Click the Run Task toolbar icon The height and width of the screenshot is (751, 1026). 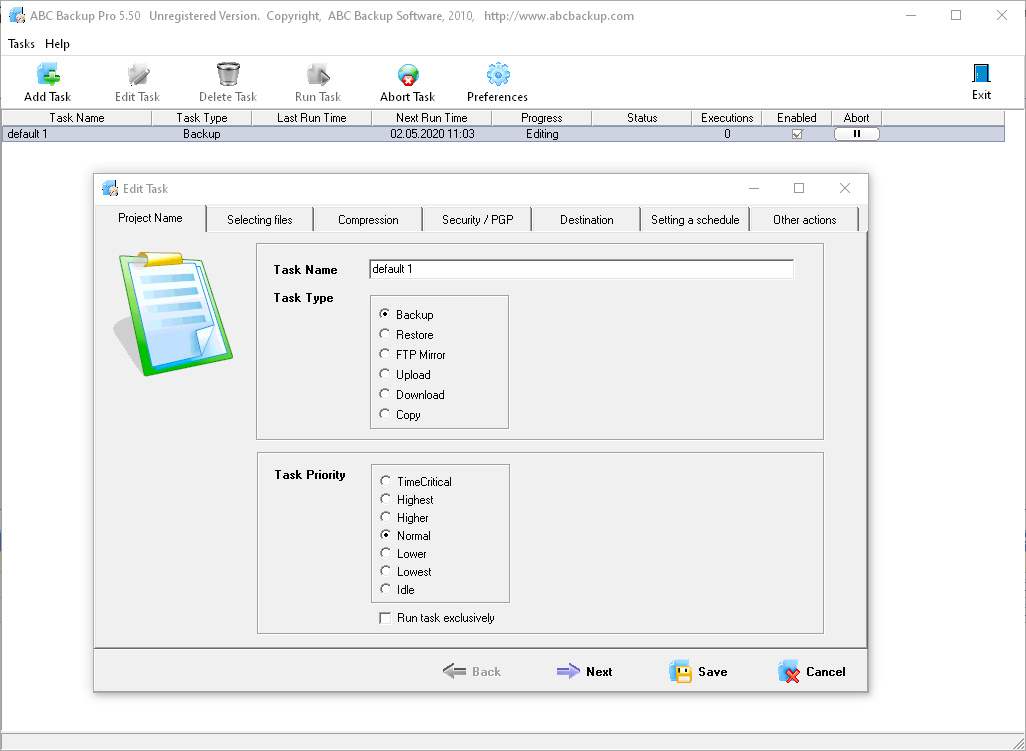(x=318, y=75)
